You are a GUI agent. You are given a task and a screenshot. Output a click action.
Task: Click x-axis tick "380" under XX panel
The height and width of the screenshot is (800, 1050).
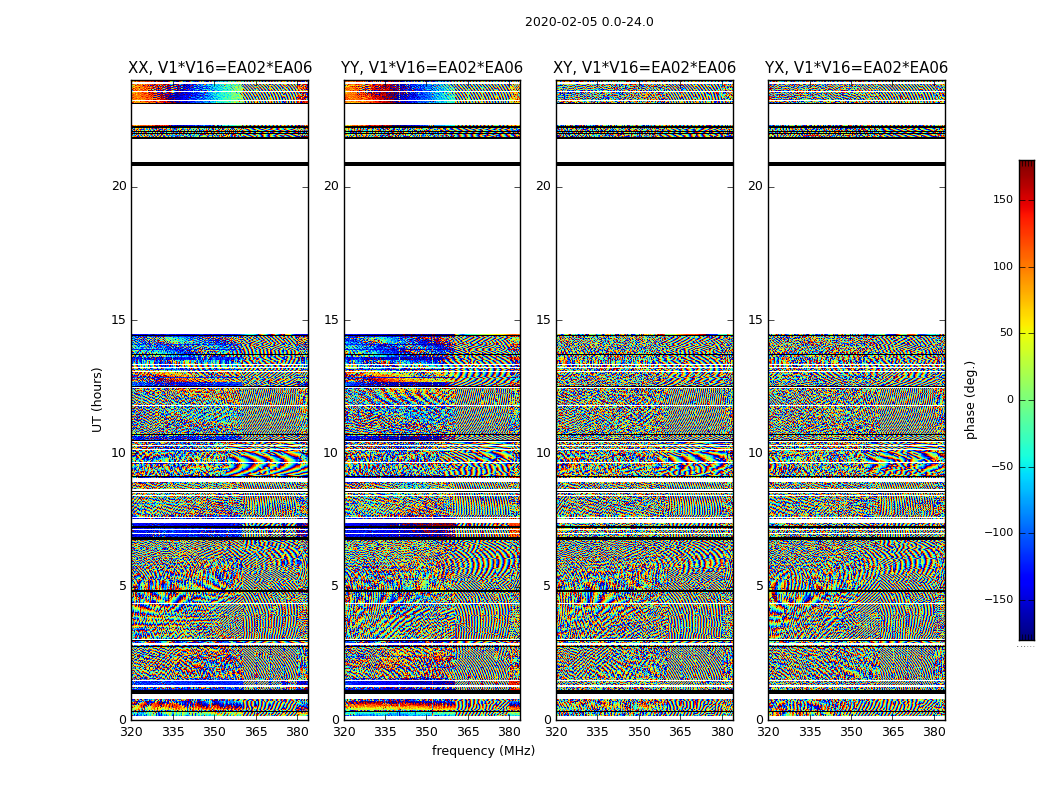tap(297, 732)
